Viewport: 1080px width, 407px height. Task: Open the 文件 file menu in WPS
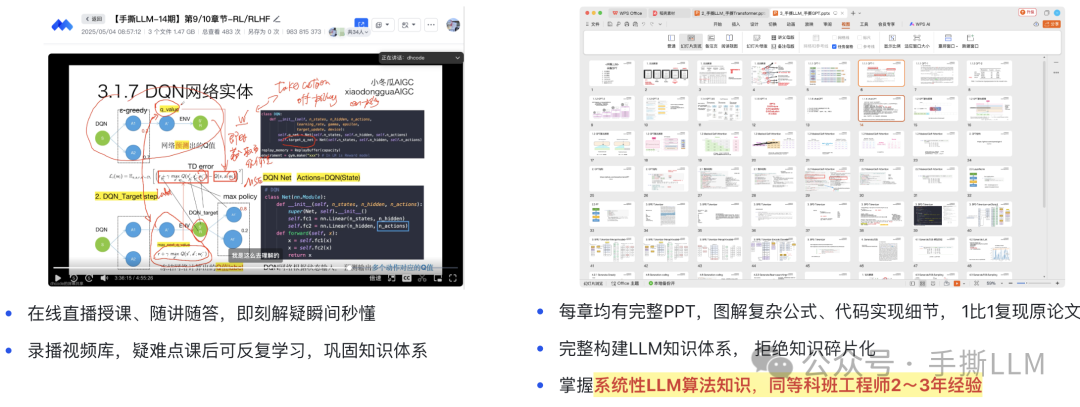pos(593,24)
